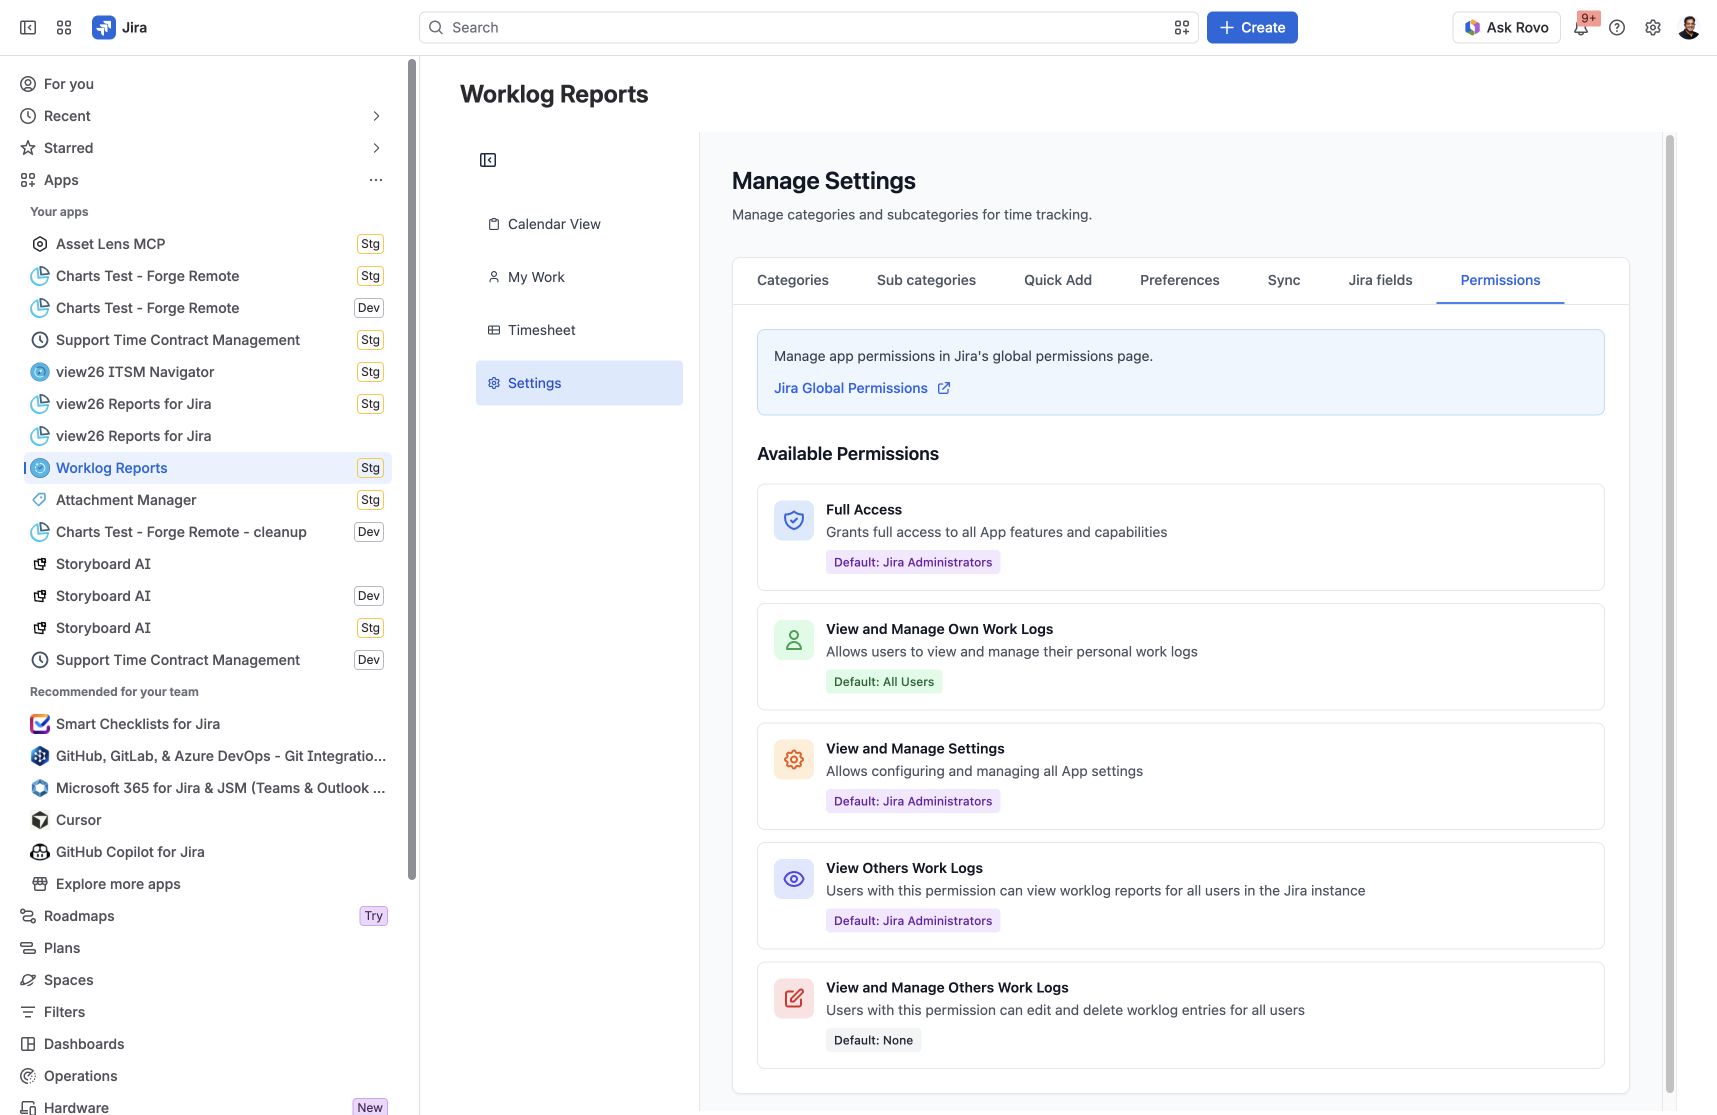Click the Own Work Logs person icon

coord(794,641)
